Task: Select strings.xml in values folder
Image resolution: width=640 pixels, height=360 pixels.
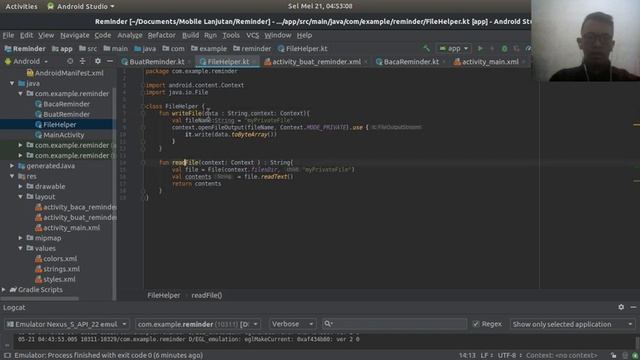Action: pos(58,269)
